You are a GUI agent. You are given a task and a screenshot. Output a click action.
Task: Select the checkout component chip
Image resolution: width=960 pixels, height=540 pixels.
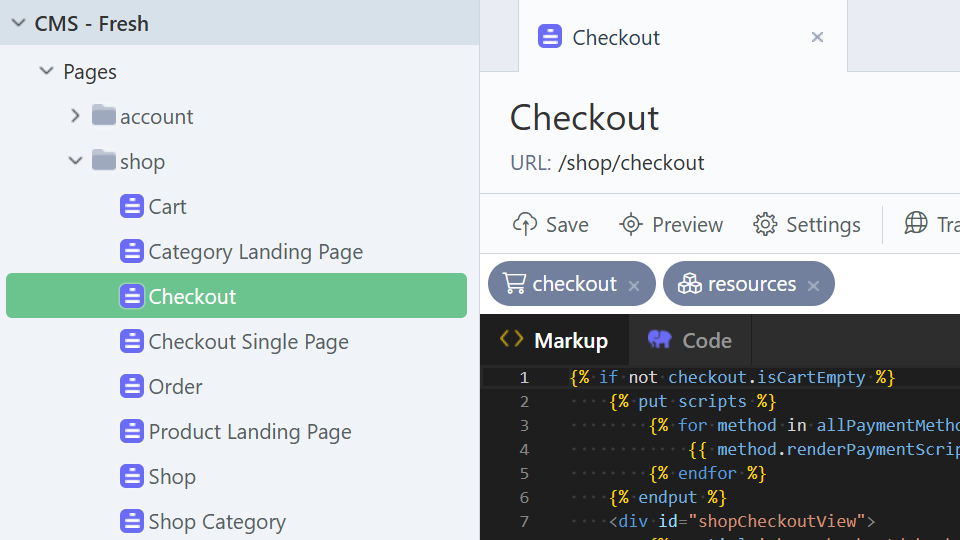(572, 283)
